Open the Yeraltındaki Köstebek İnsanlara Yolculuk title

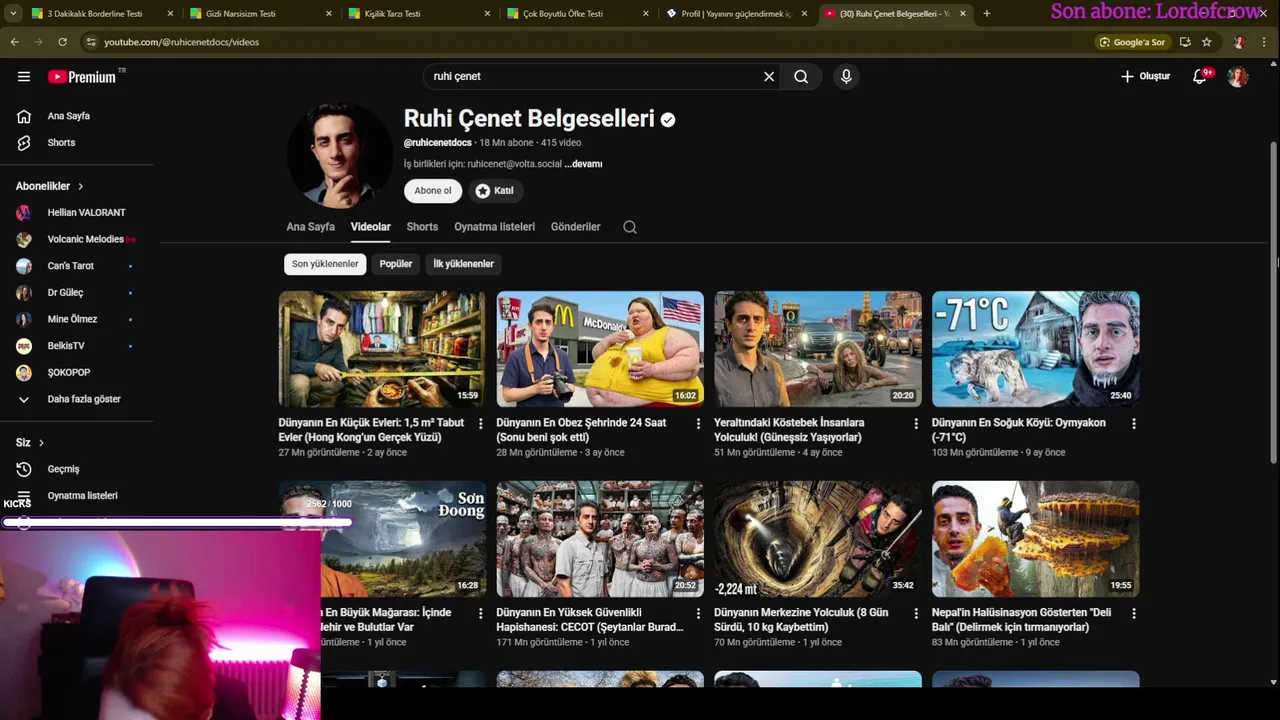[789, 430]
